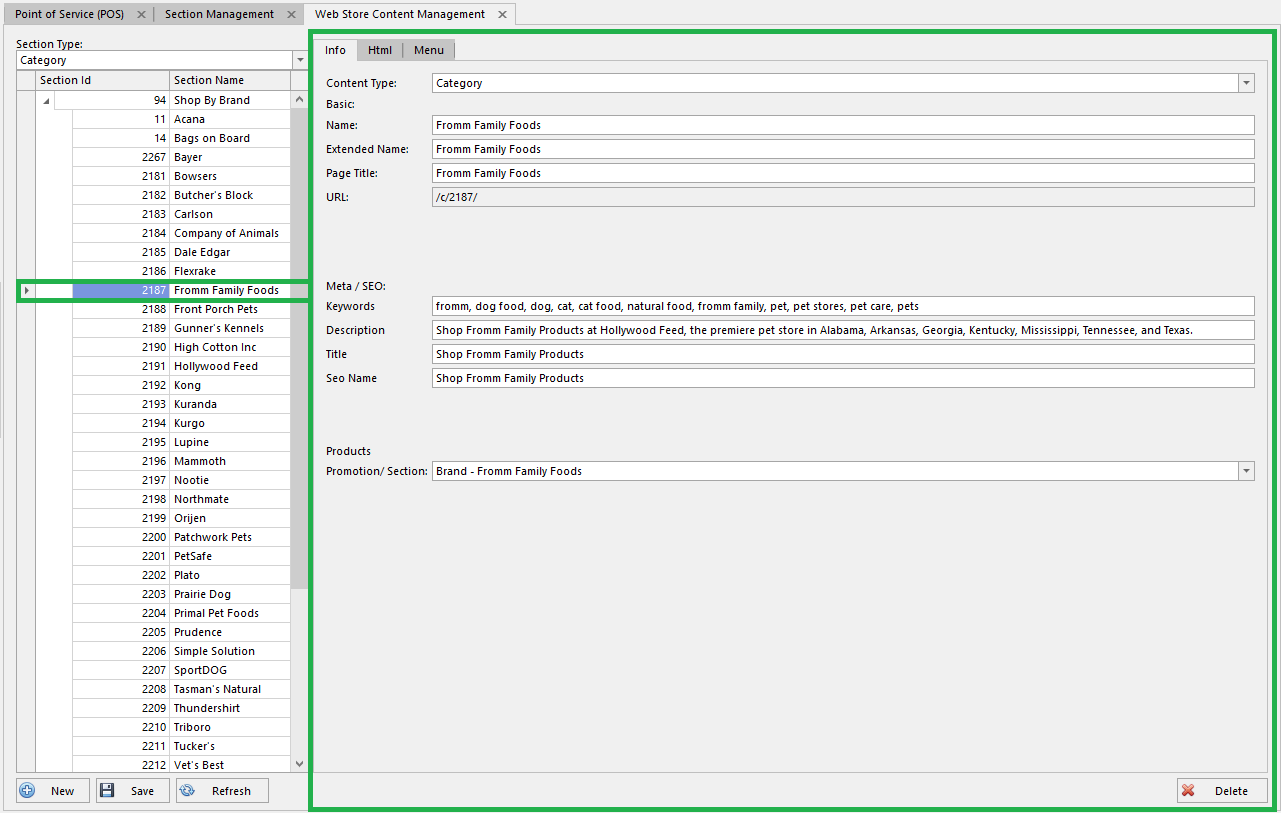Click the Refresh button's arrows icon
This screenshot has height=813, width=1281.
pos(187,790)
